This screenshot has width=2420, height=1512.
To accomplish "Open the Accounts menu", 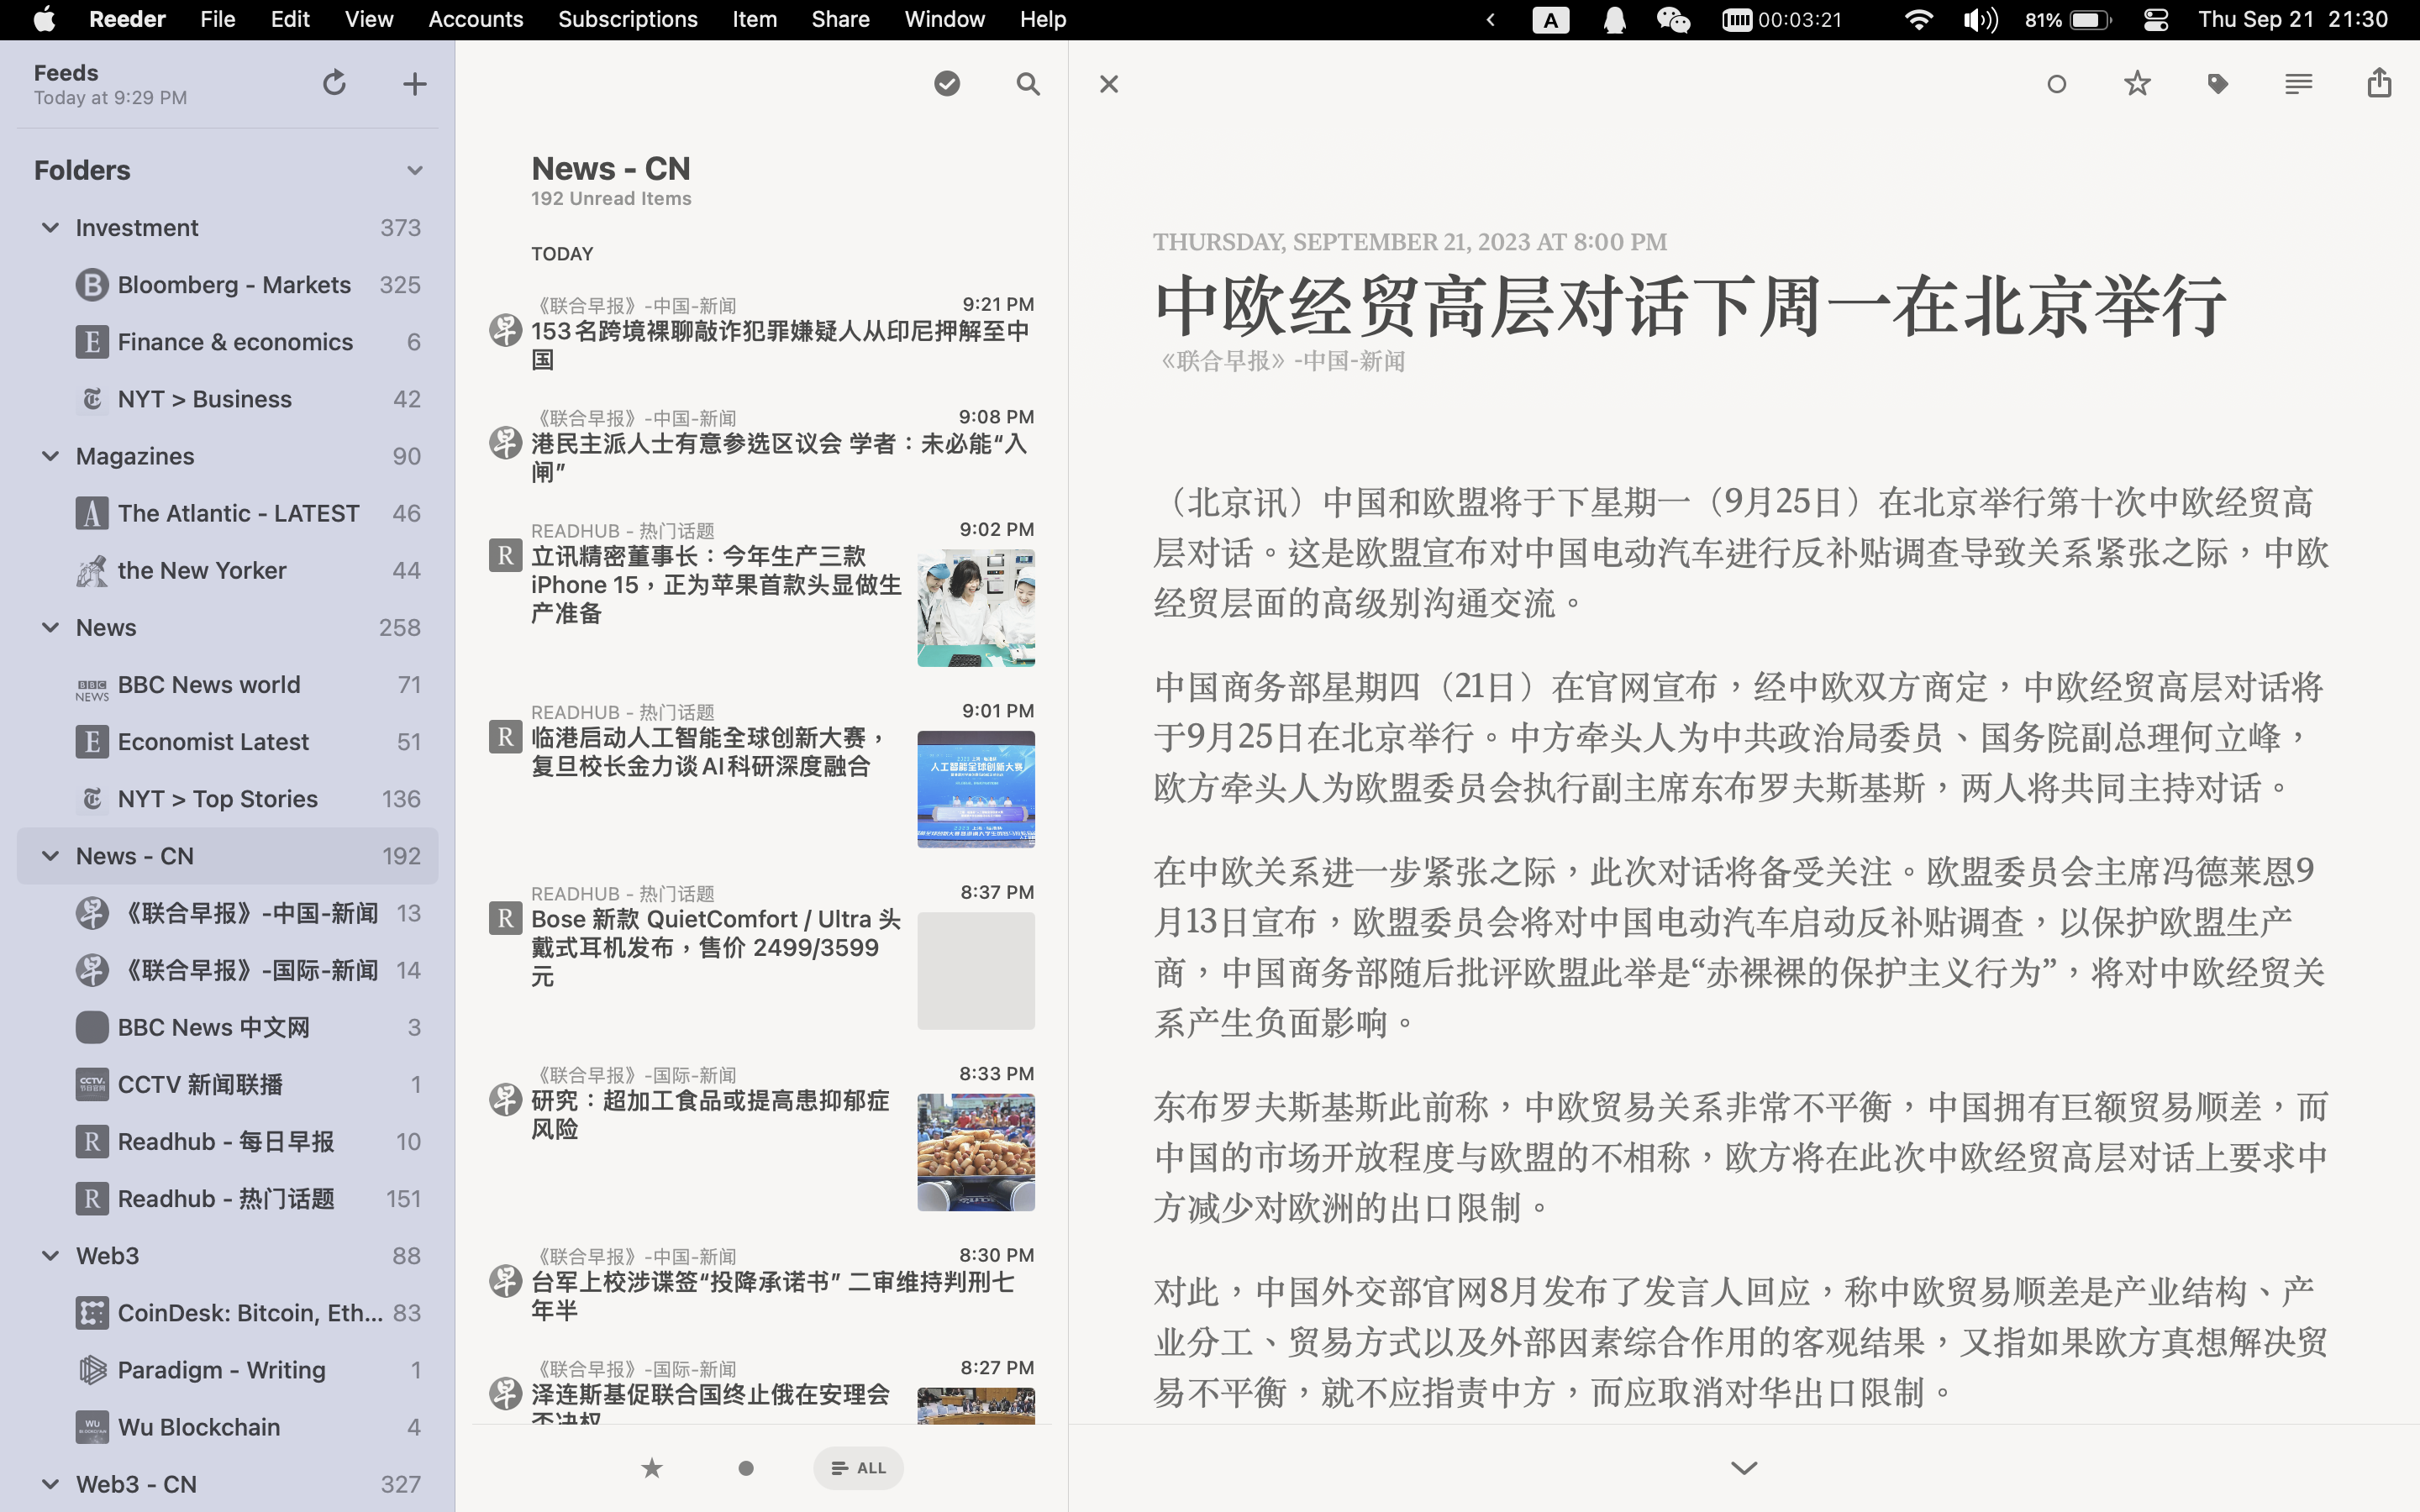I will point(475,19).
